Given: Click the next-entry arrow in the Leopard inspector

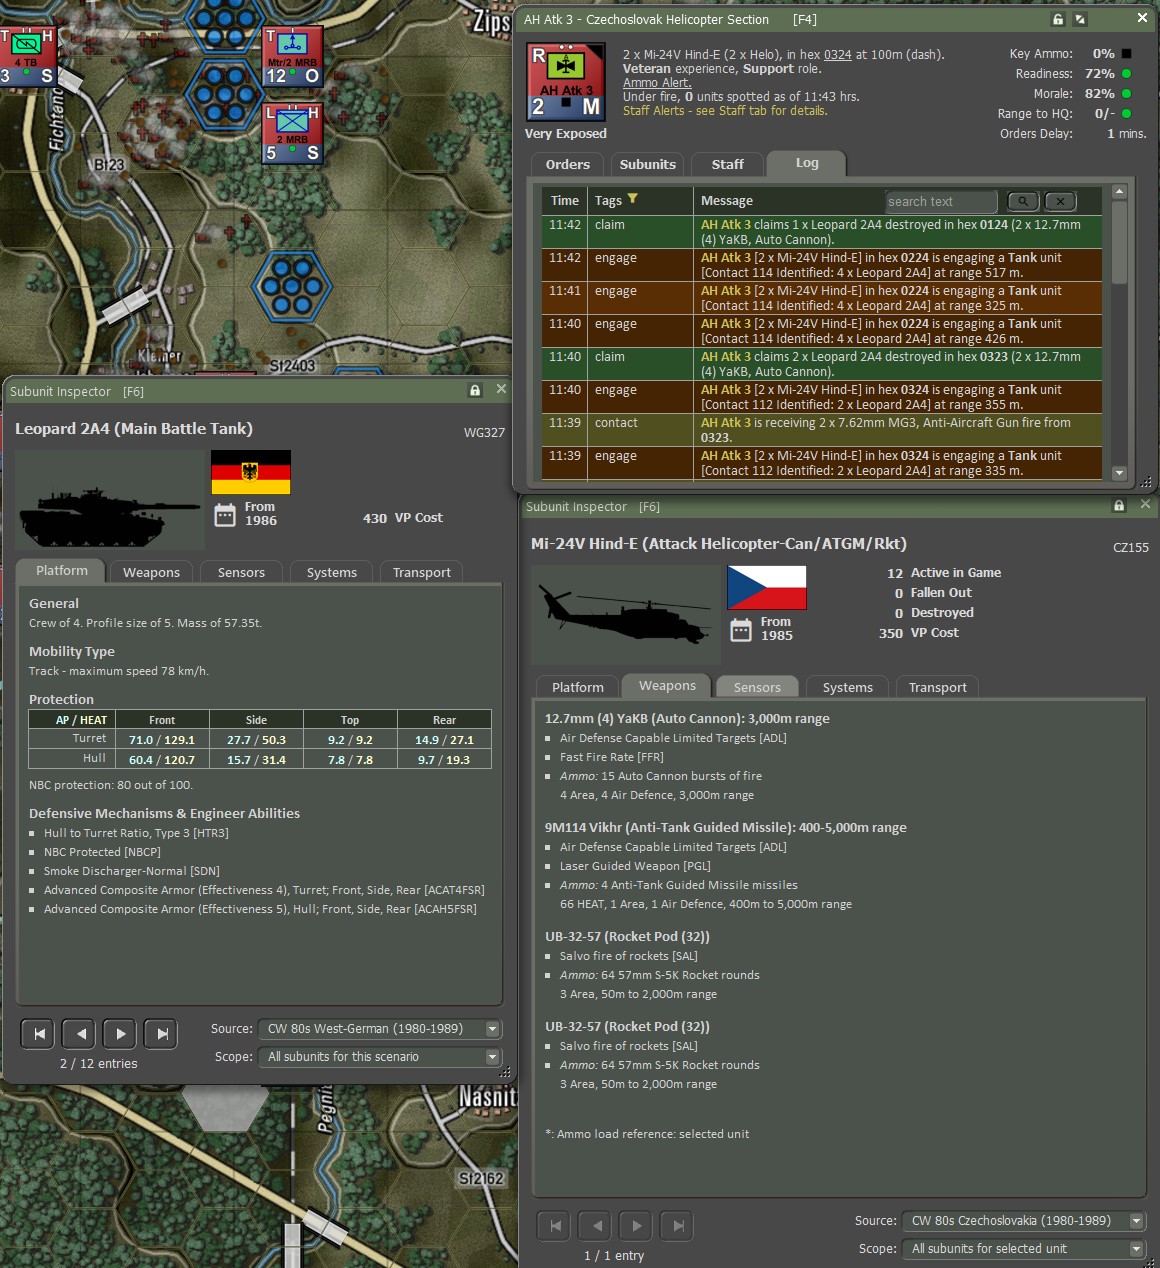Looking at the screenshot, I should coord(119,1033).
